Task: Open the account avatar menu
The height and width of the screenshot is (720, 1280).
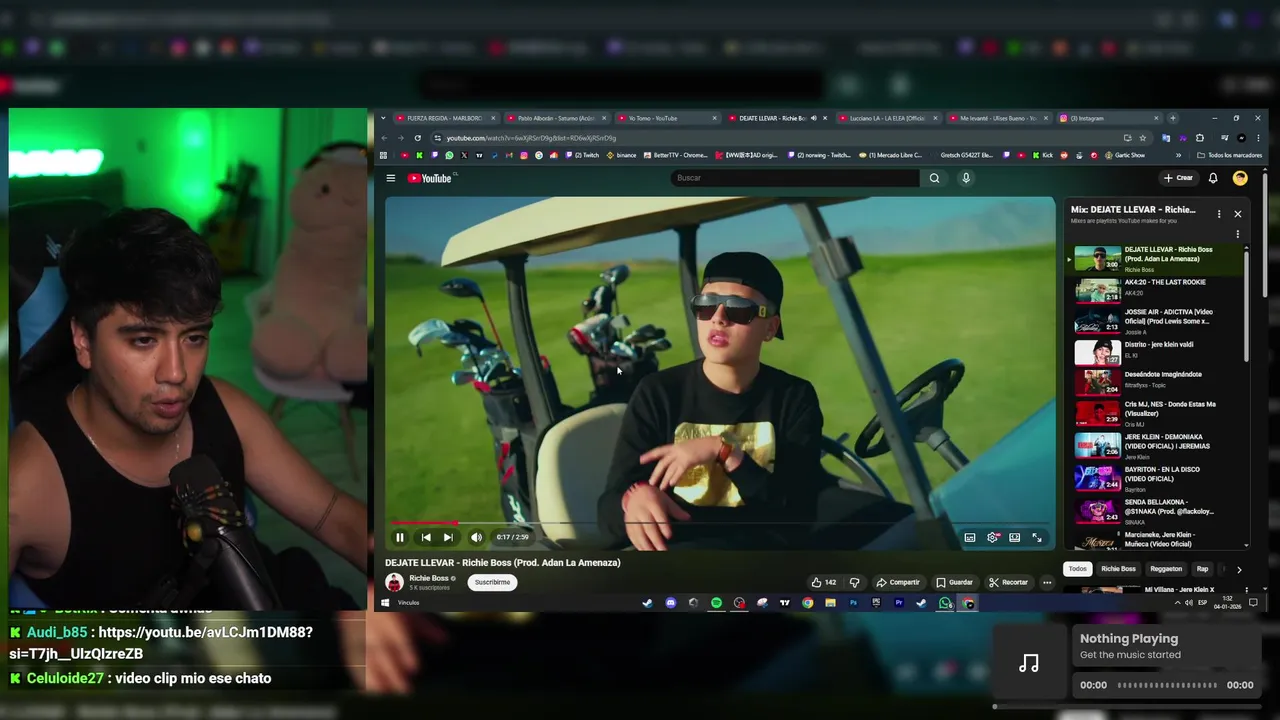Action: click(x=1240, y=178)
